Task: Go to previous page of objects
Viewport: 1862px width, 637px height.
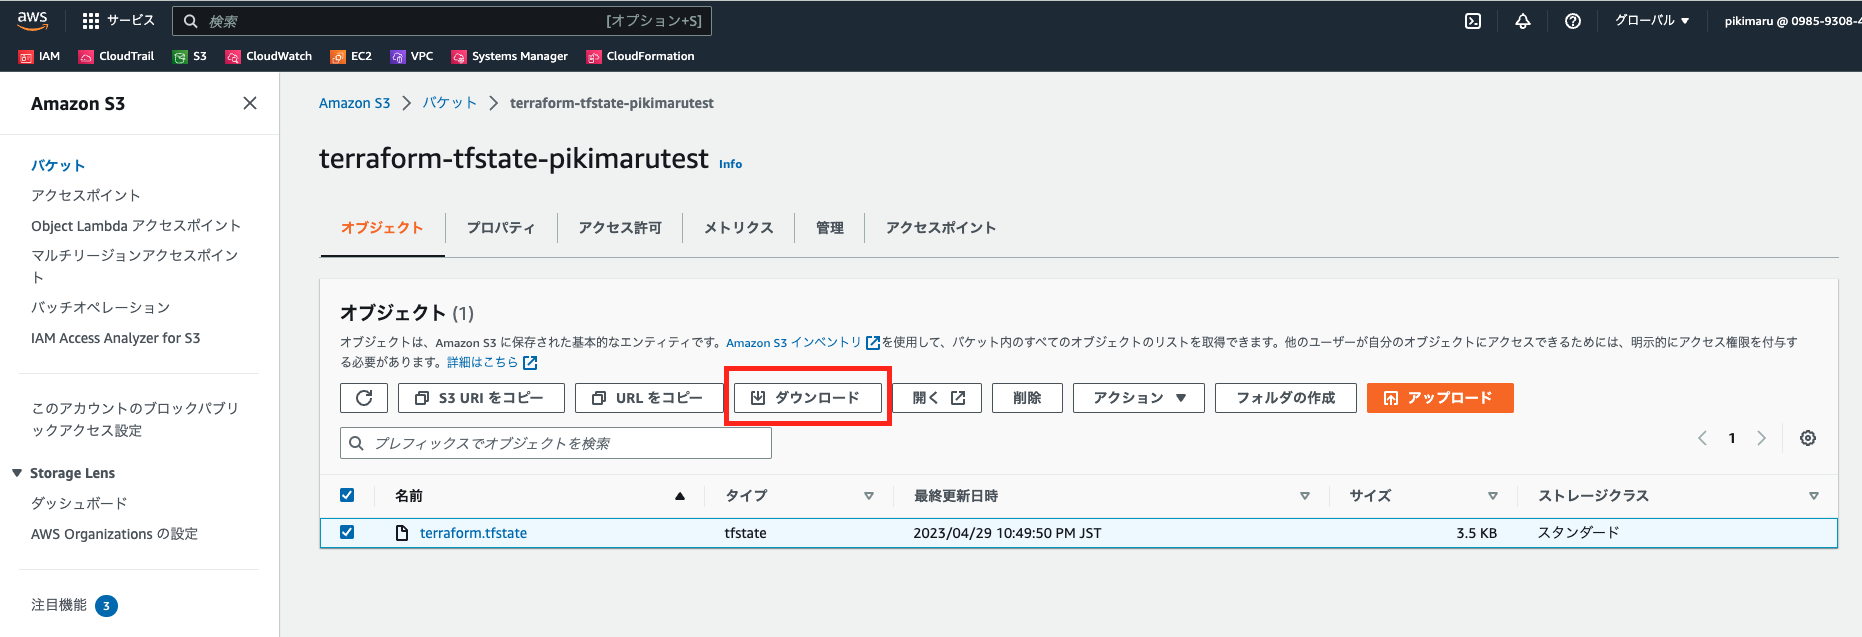Action: coord(1702,438)
